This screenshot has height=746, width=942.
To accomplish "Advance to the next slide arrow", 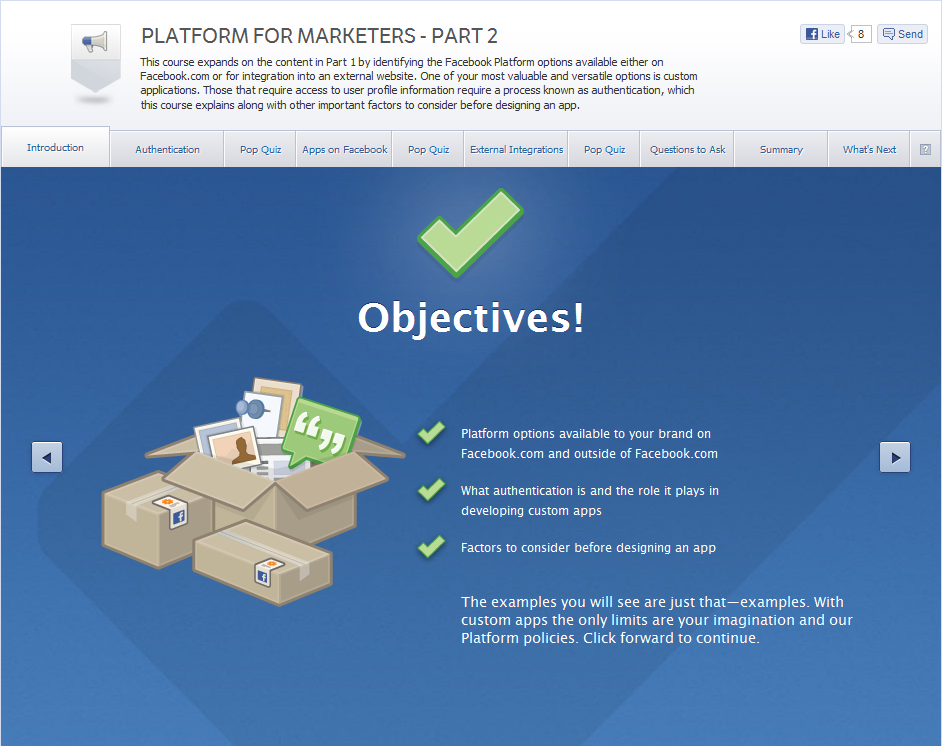I will tap(895, 457).
